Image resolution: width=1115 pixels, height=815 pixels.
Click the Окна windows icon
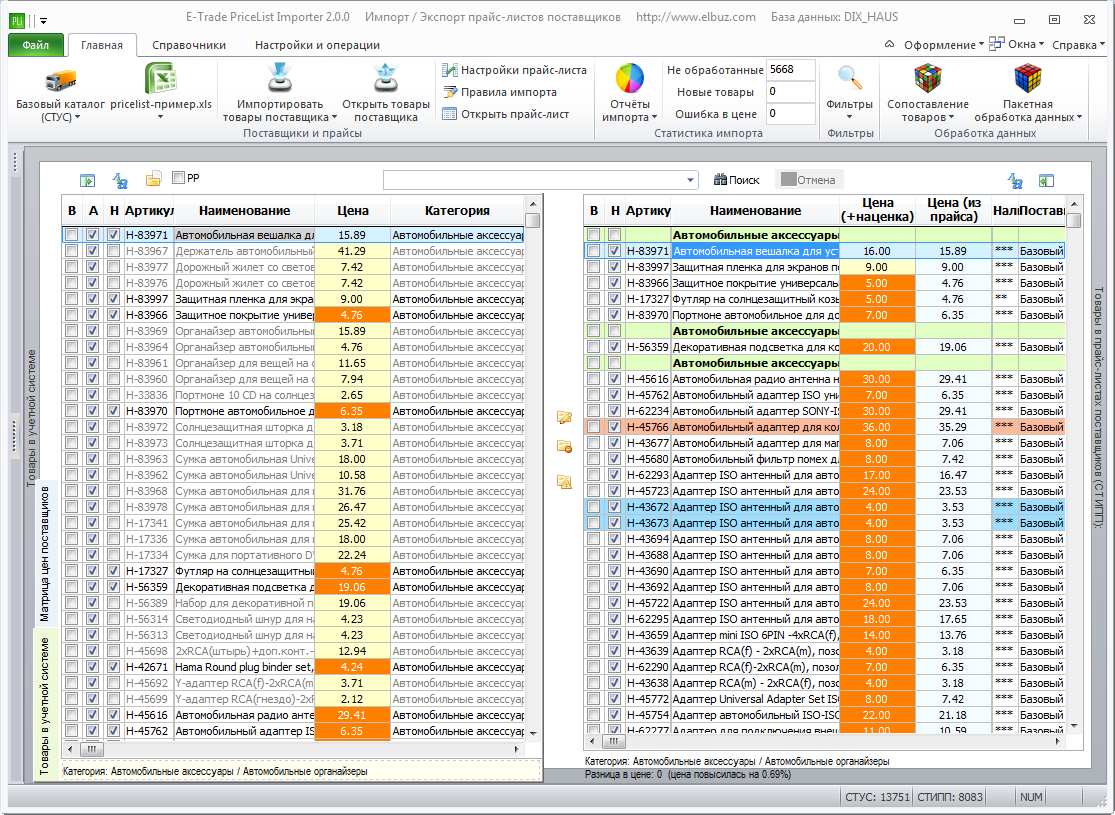(x=997, y=43)
